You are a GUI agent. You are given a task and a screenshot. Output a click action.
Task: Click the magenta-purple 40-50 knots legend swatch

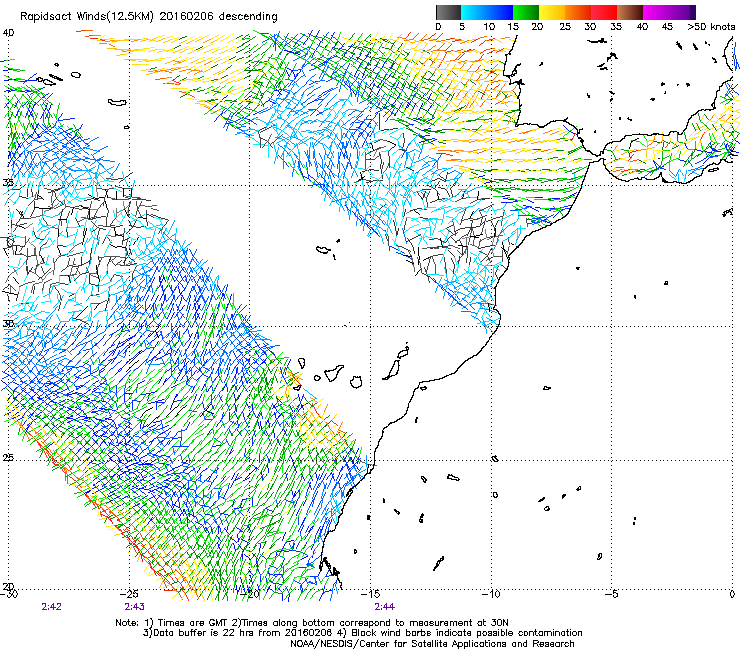click(x=669, y=12)
